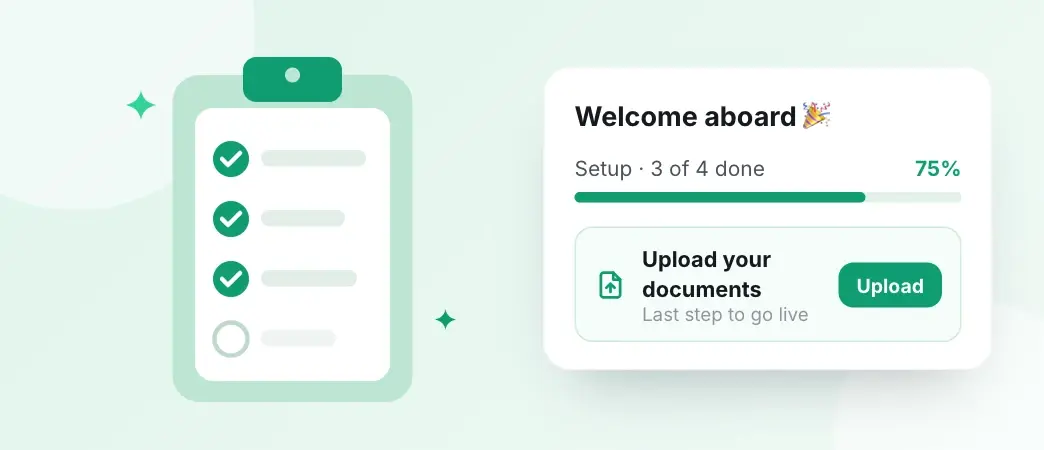Click the "Setup · 3 of 4 done" text

[x=669, y=169]
